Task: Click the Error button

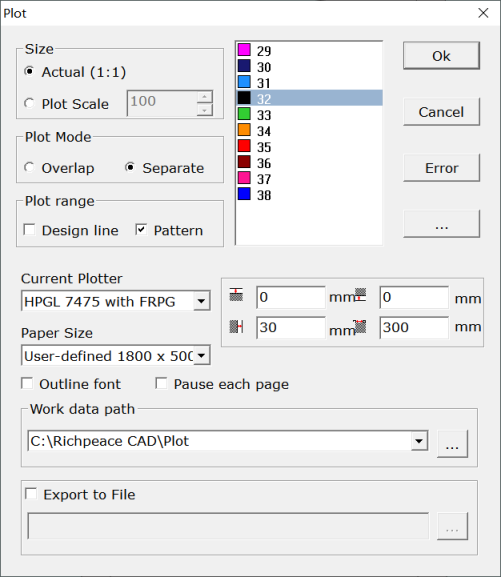Action: 441,168
